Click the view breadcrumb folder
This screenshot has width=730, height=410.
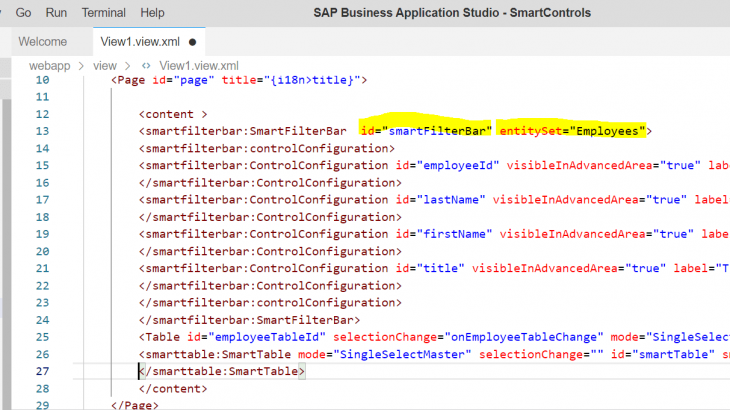(105, 66)
